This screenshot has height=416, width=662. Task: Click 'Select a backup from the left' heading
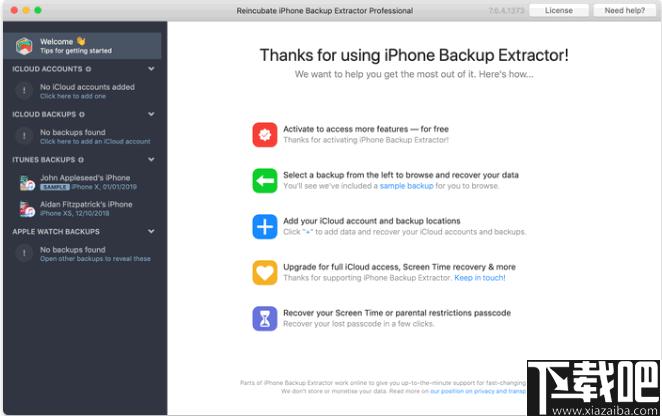pos(401,175)
